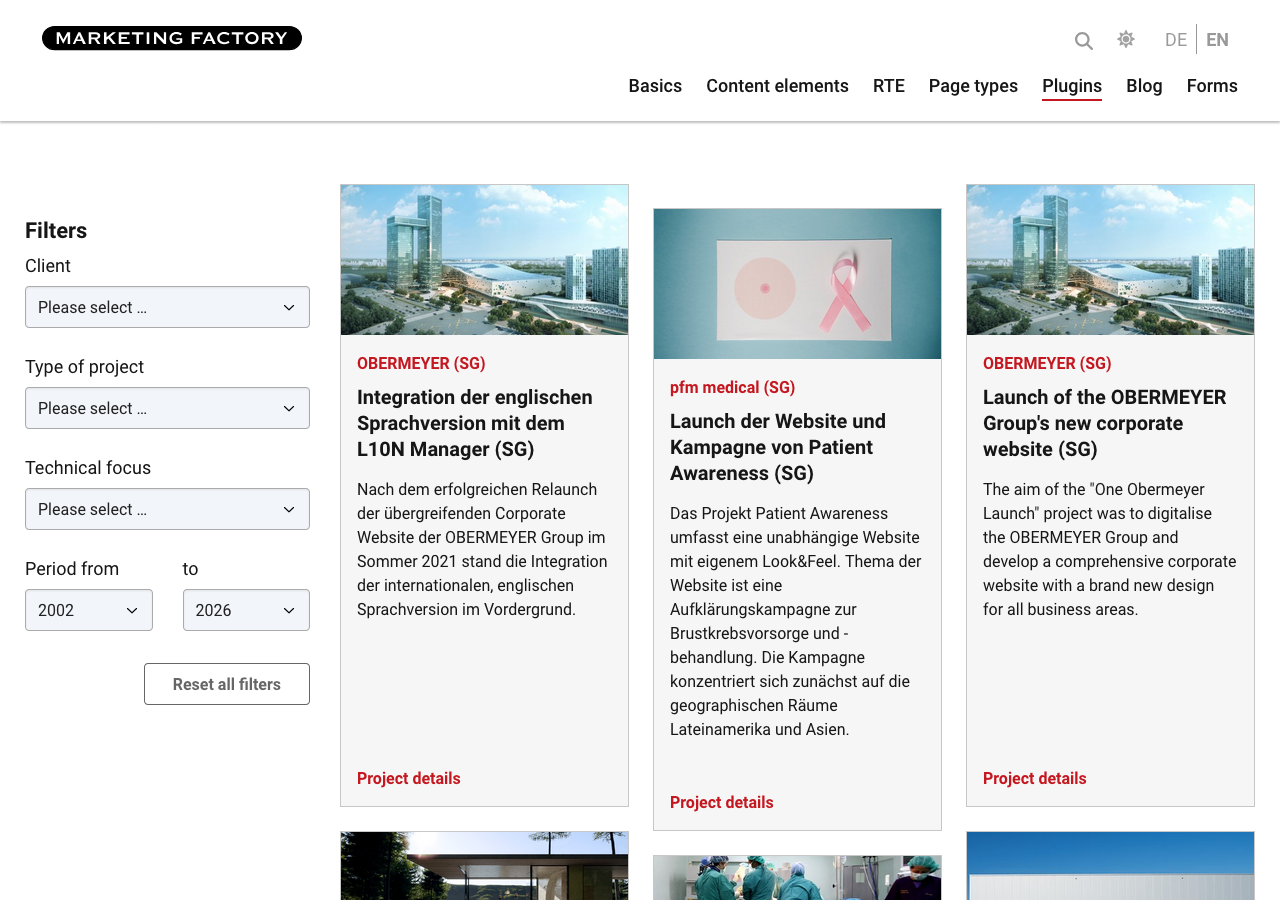Open the Basics menu item
The image size is (1280, 900).
pos(655,86)
